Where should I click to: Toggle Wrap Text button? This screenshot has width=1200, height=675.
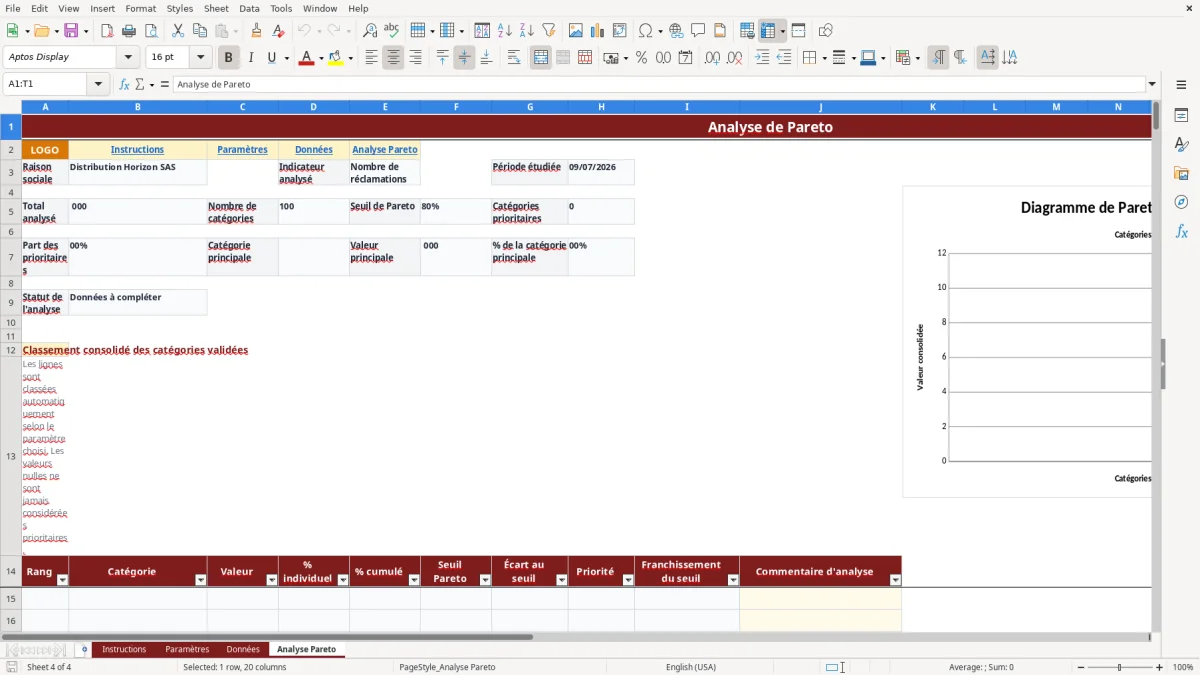(514, 57)
